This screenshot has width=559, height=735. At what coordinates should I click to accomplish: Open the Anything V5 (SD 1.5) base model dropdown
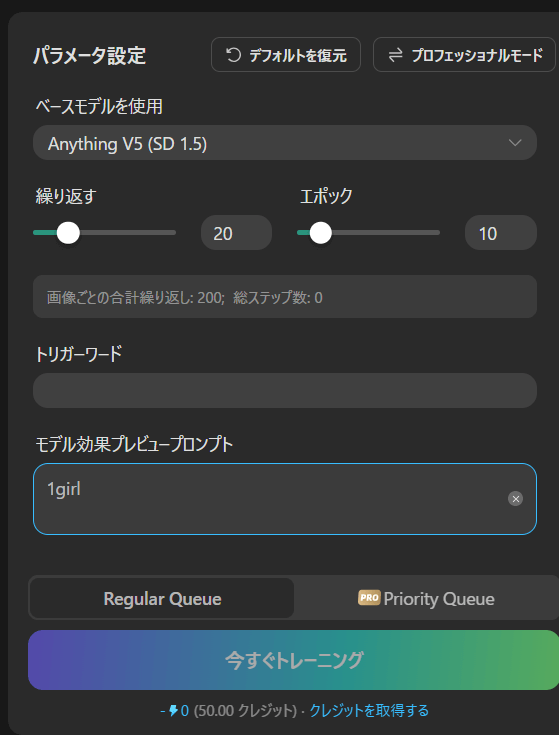pos(285,143)
